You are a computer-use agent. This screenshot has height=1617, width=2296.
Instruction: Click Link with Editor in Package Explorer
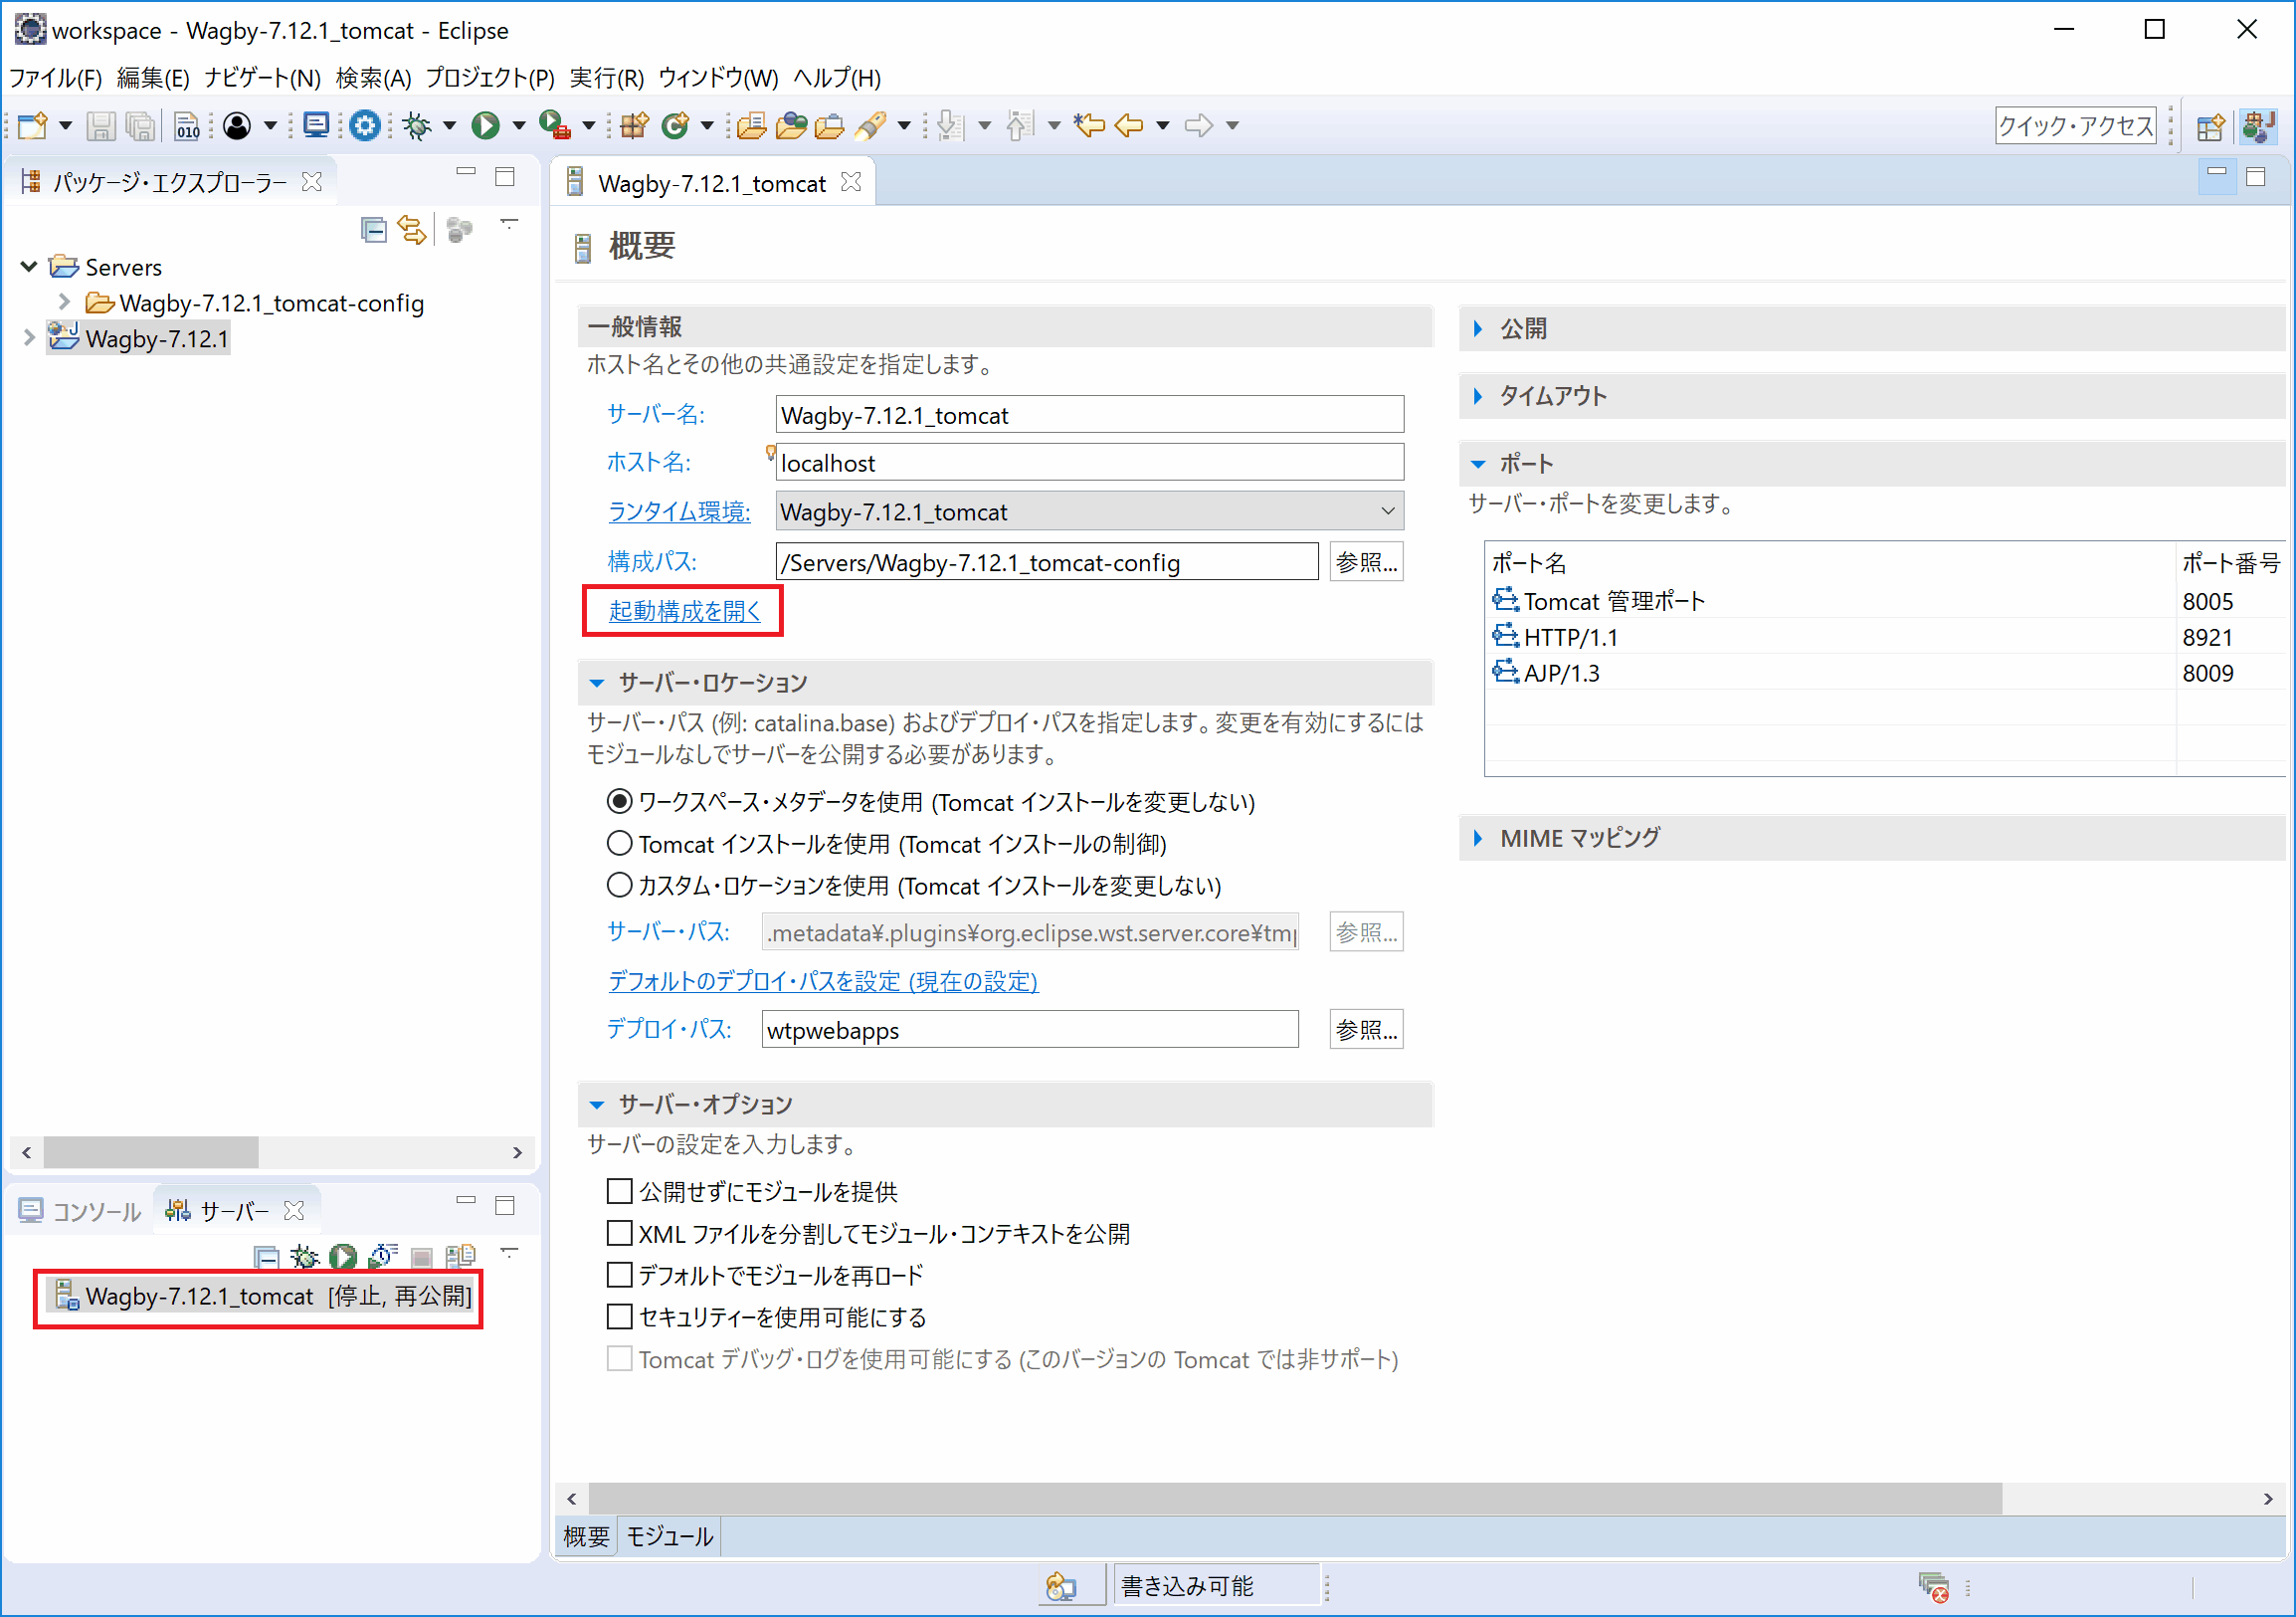click(x=412, y=230)
